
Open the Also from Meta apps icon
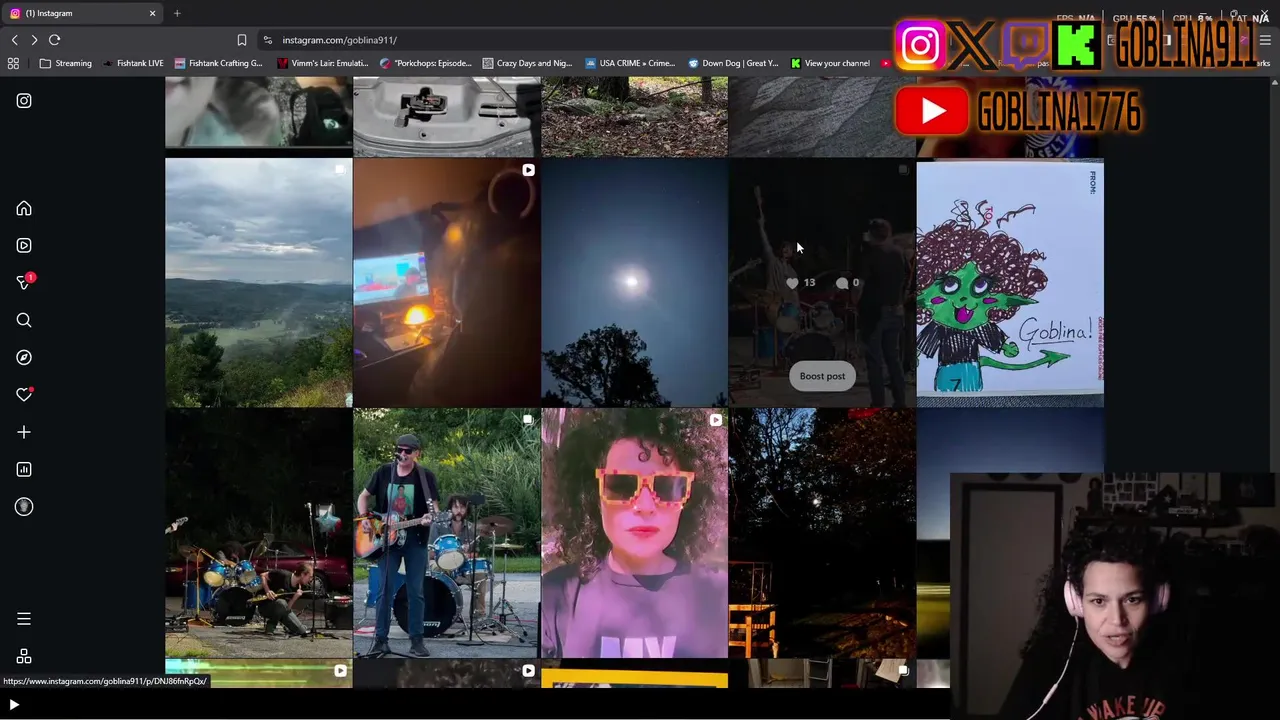[24, 657]
